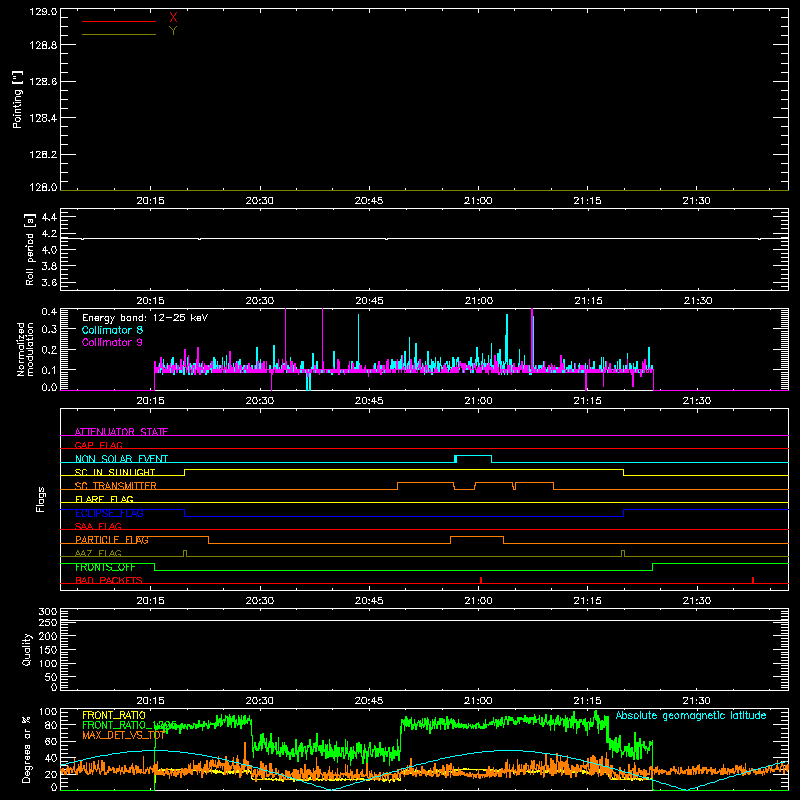Select the olive AAZ_FLAG label
Screen dimensions: 800x800
tap(98, 553)
